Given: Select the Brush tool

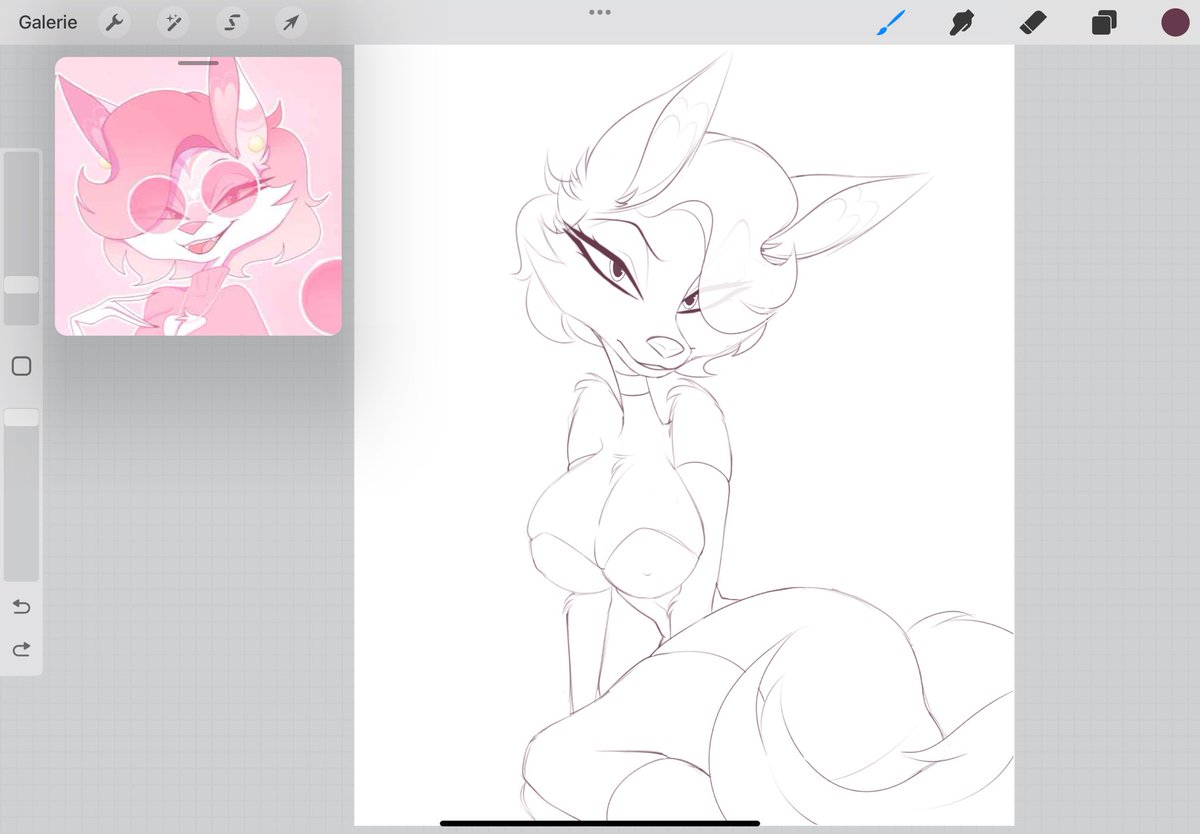Looking at the screenshot, I should click(x=890, y=22).
